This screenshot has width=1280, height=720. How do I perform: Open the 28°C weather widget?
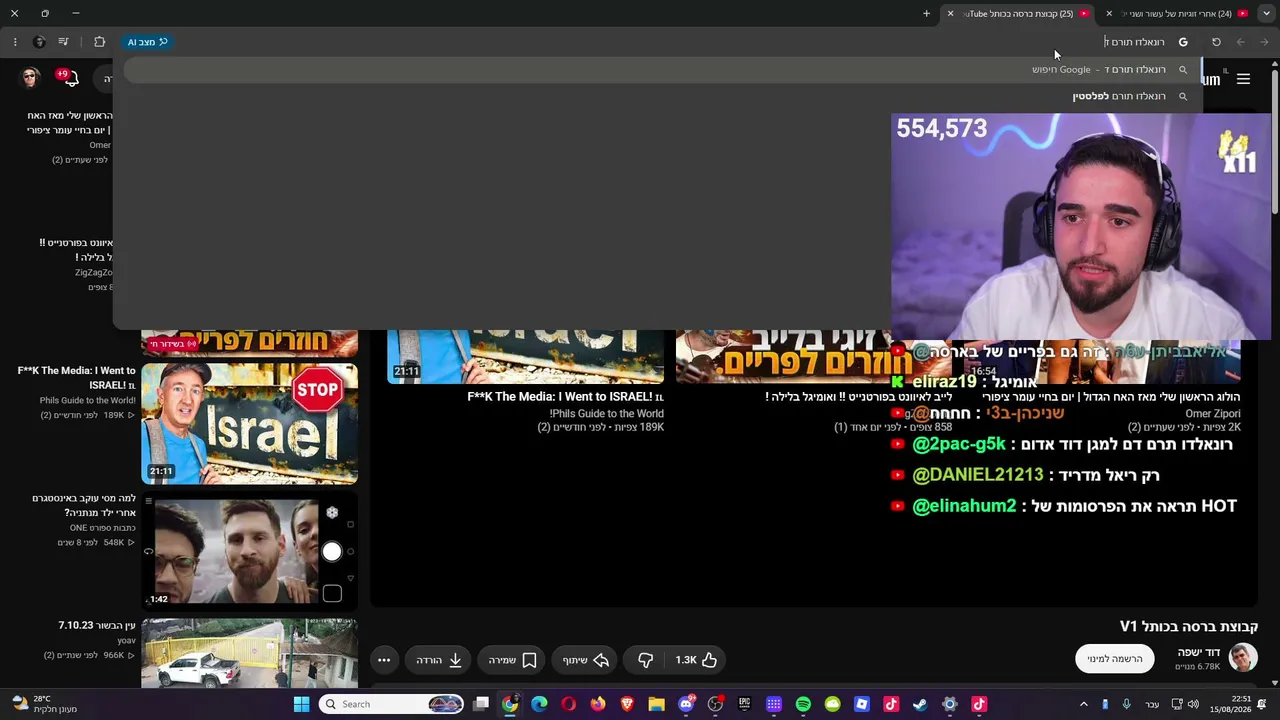(x=44, y=704)
